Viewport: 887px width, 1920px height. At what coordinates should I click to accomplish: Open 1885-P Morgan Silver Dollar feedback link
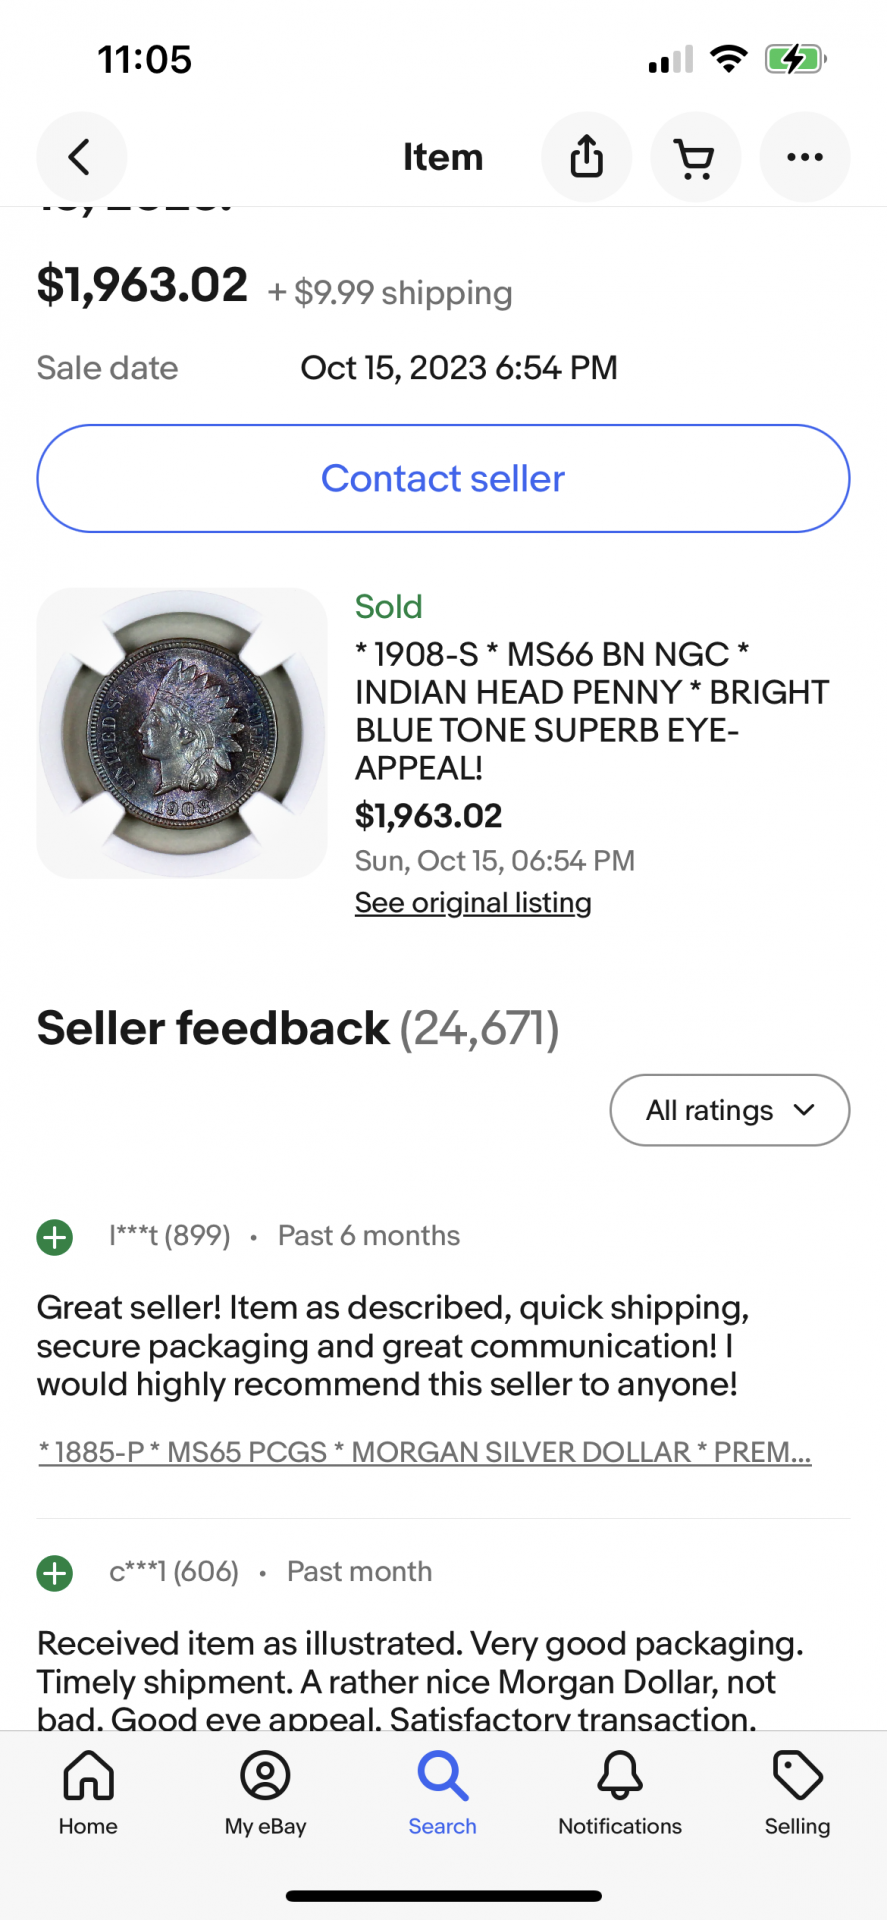tap(425, 1452)
